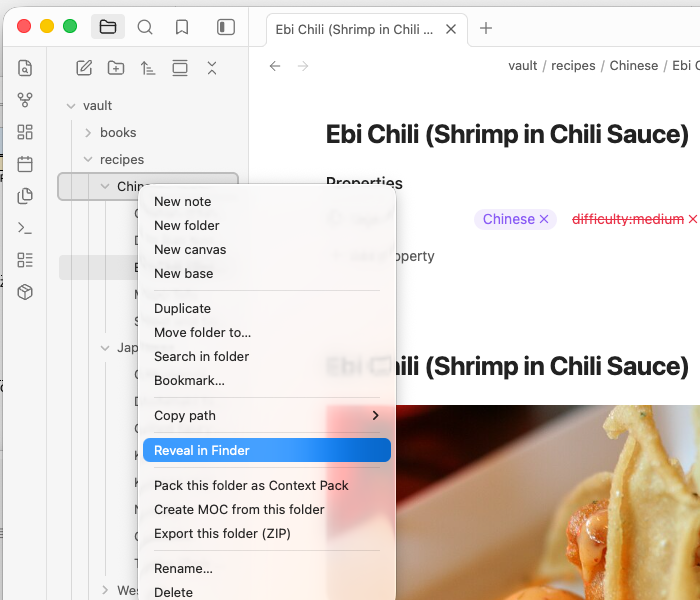Click the Ebi Chili content heading
700x600 pixels.
click(507, 367)
